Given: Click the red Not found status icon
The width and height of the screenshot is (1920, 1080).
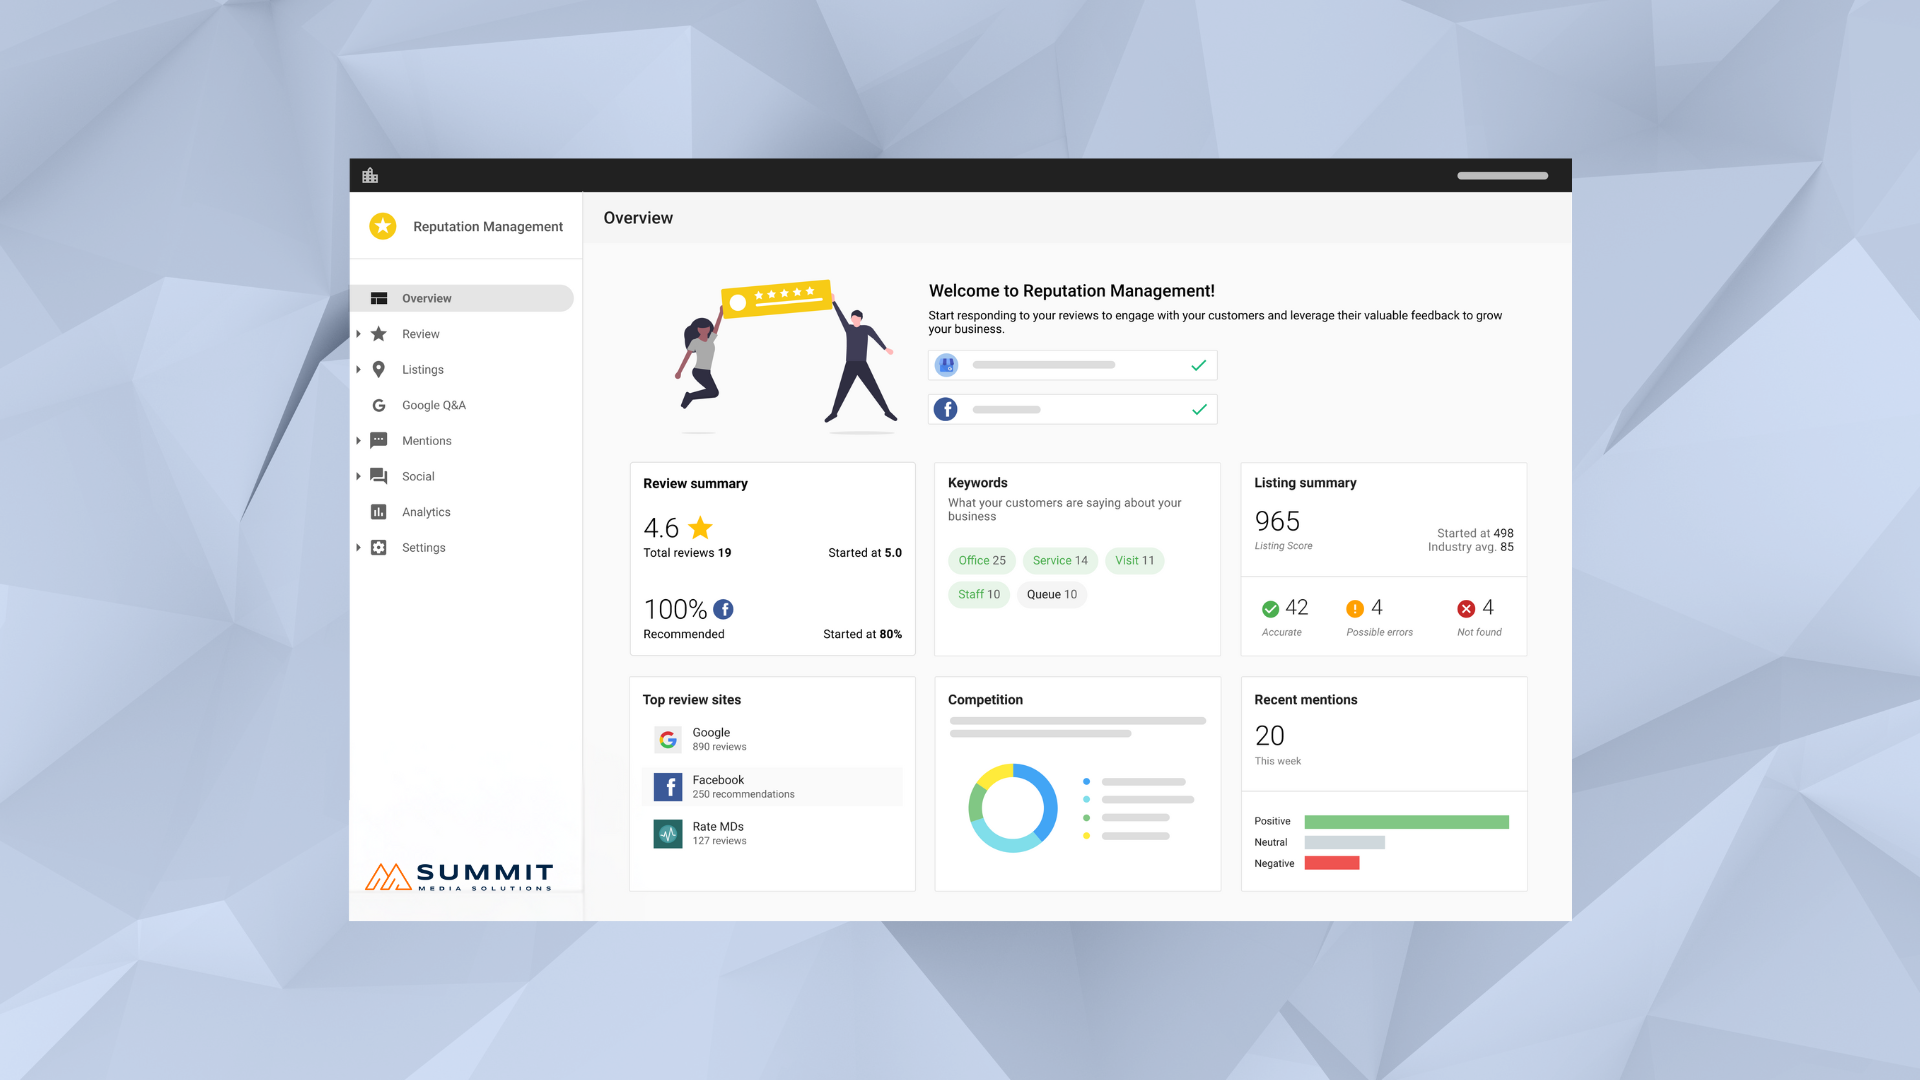Looking at the screenshot, I should point(1466,609).
